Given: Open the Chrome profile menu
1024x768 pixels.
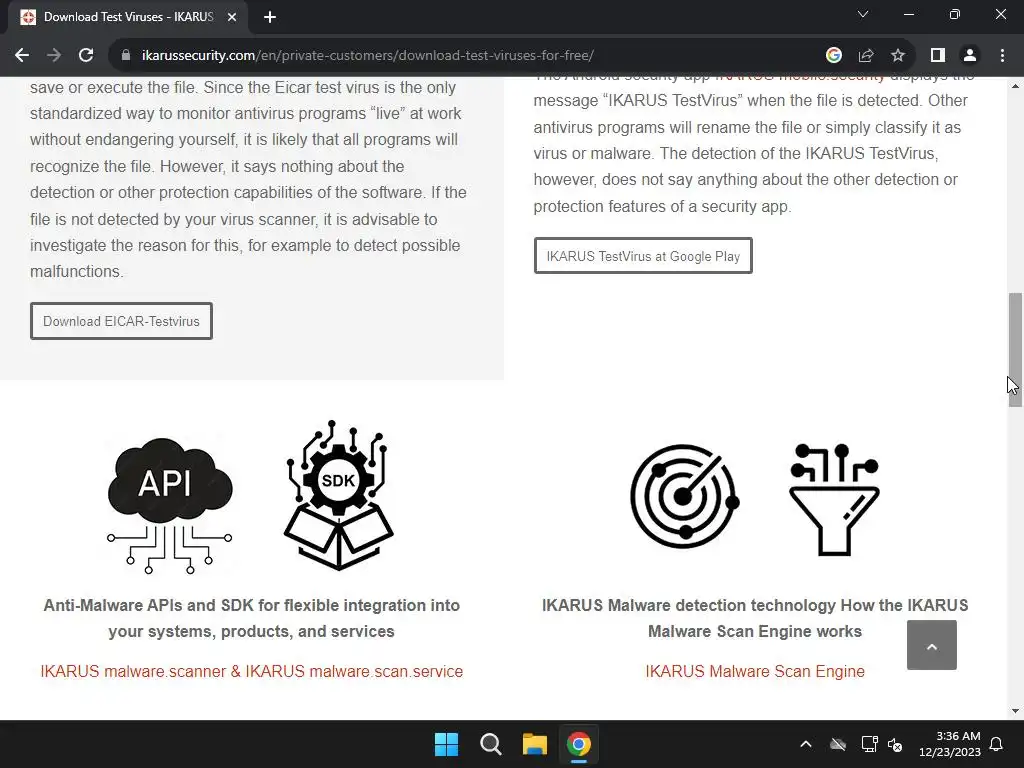Looking at the screenshot, I should (970, 56).
